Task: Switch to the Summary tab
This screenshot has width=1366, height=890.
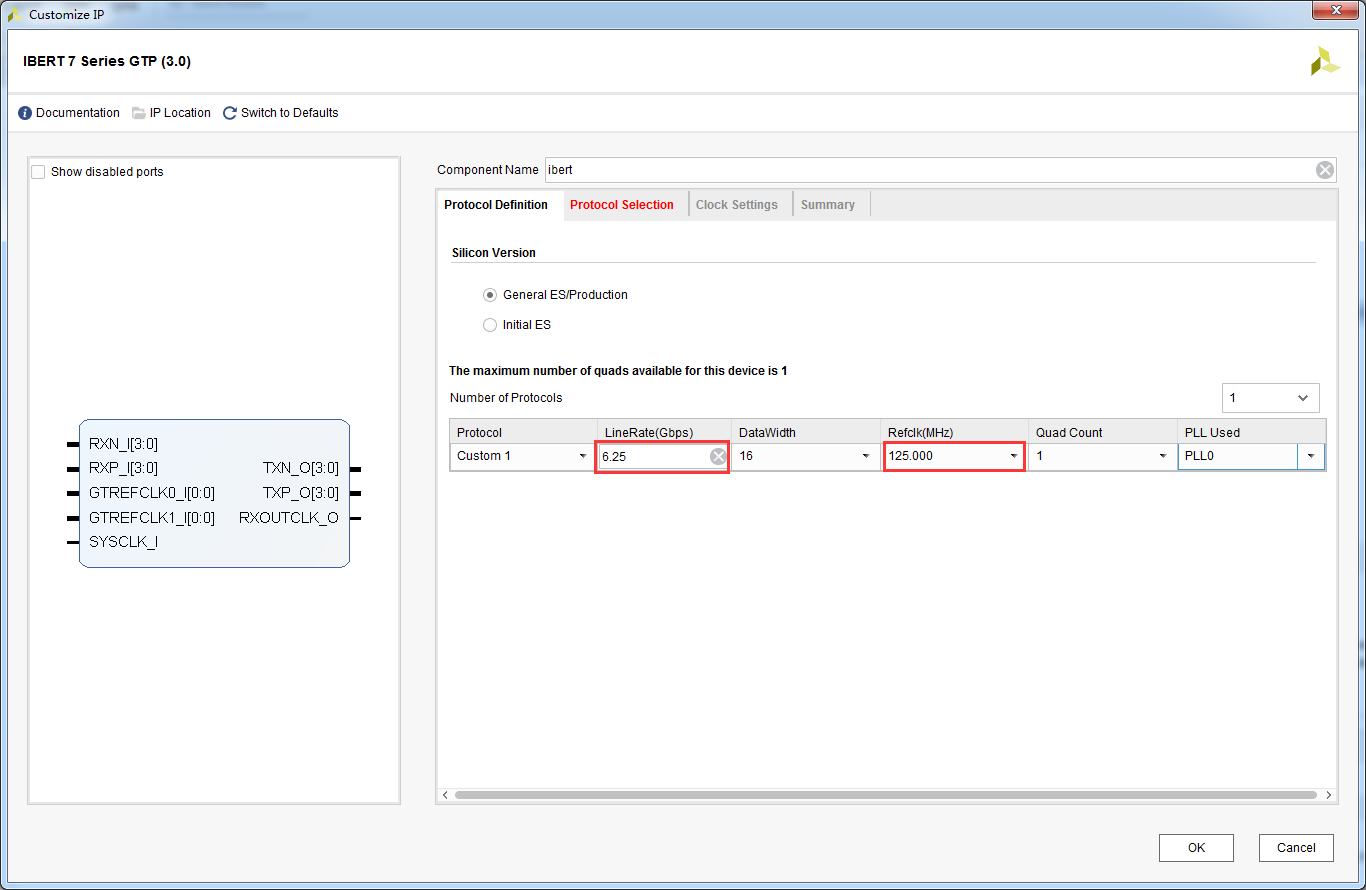Action: tap(828, 205)
